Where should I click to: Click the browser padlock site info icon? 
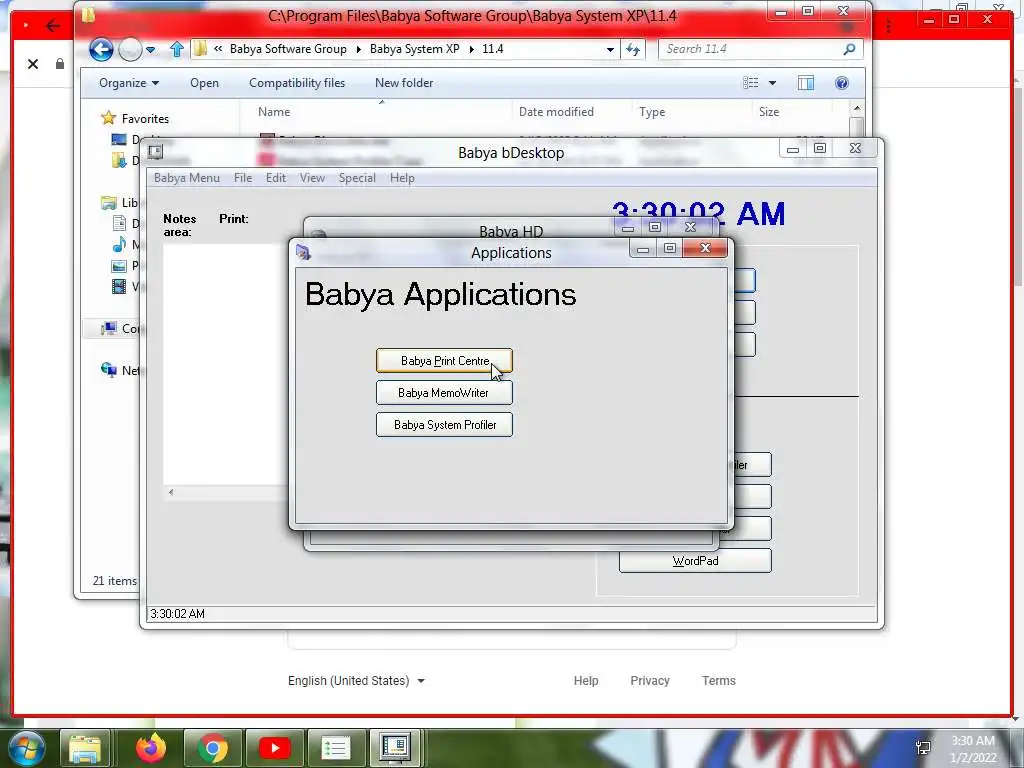point(59,63)
